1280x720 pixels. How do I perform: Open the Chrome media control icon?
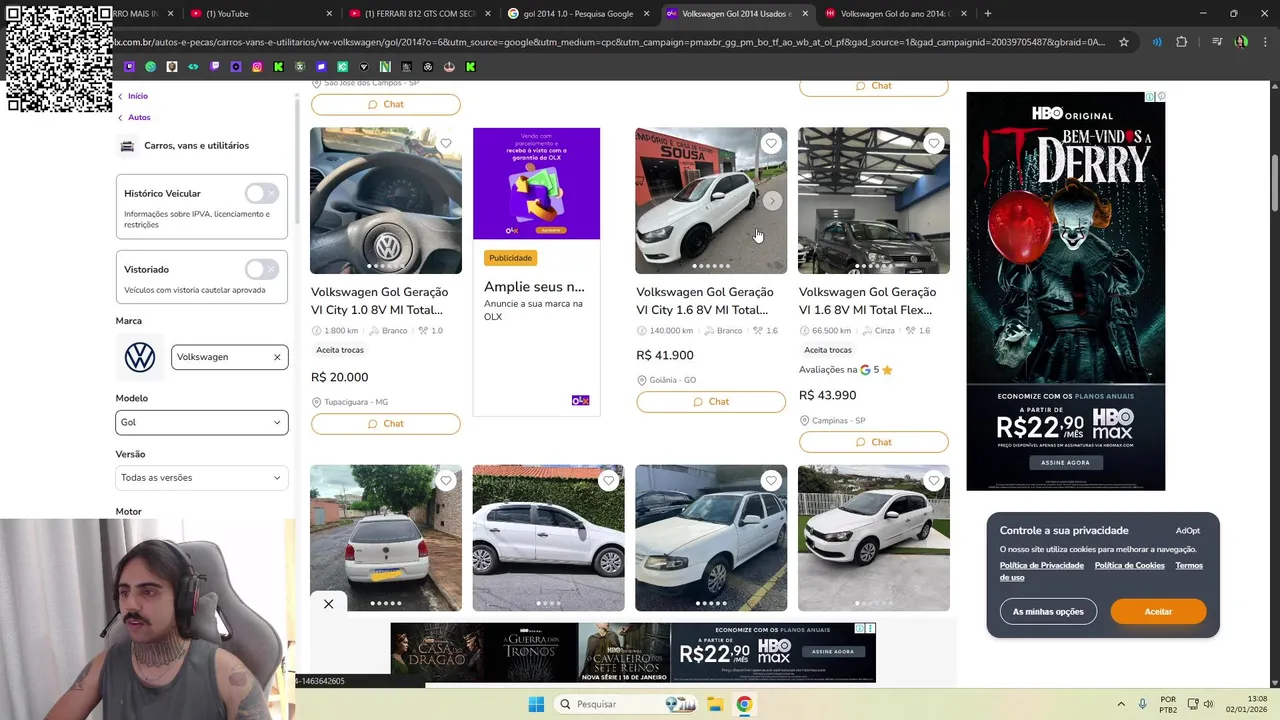pos(1217,42)
